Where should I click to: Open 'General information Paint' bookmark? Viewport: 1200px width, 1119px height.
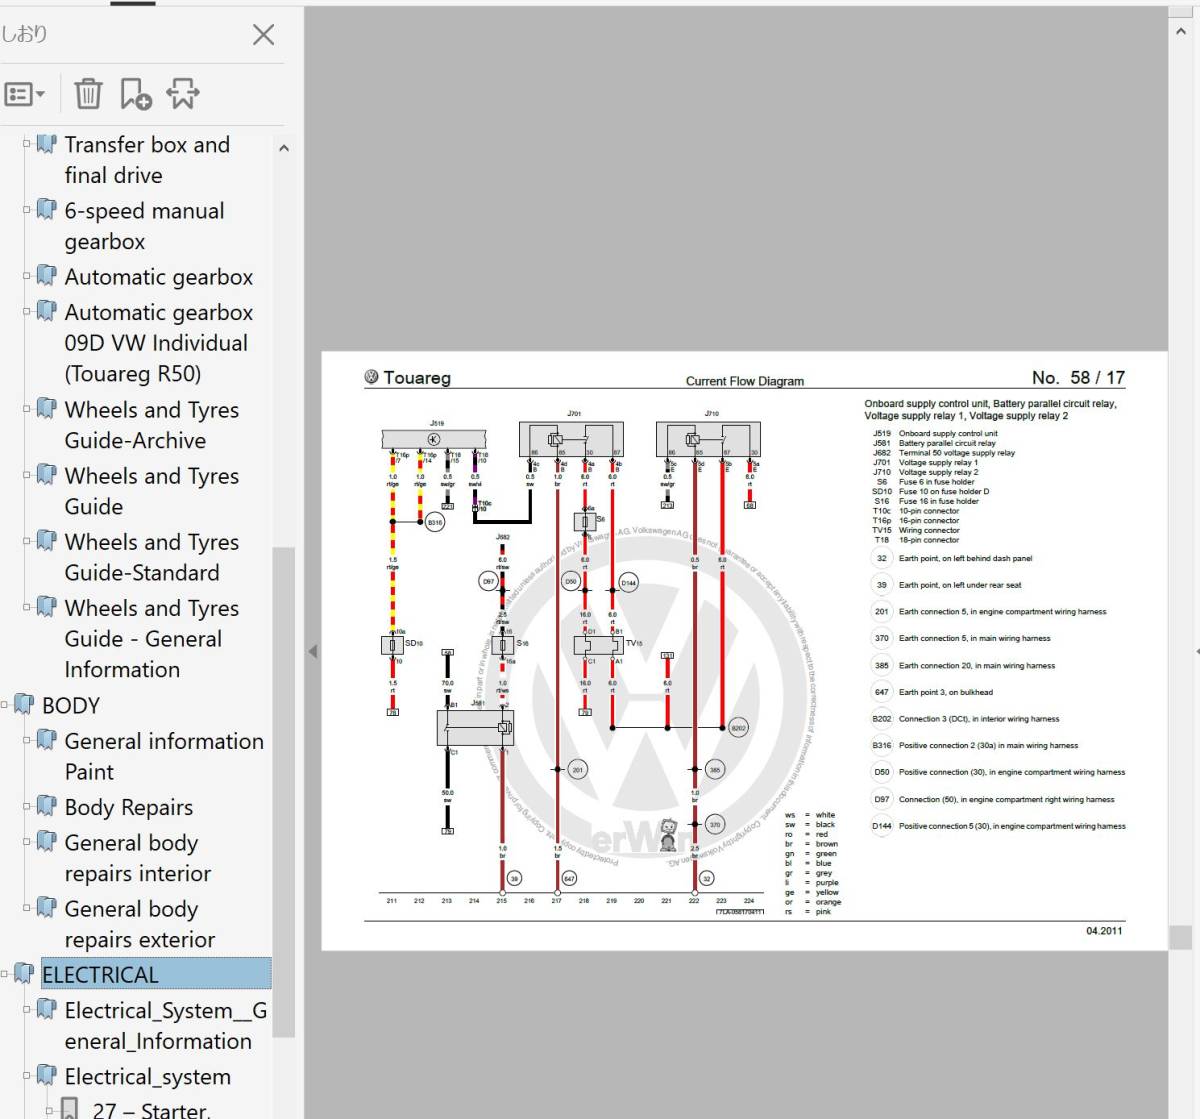[x=164, y=756]
